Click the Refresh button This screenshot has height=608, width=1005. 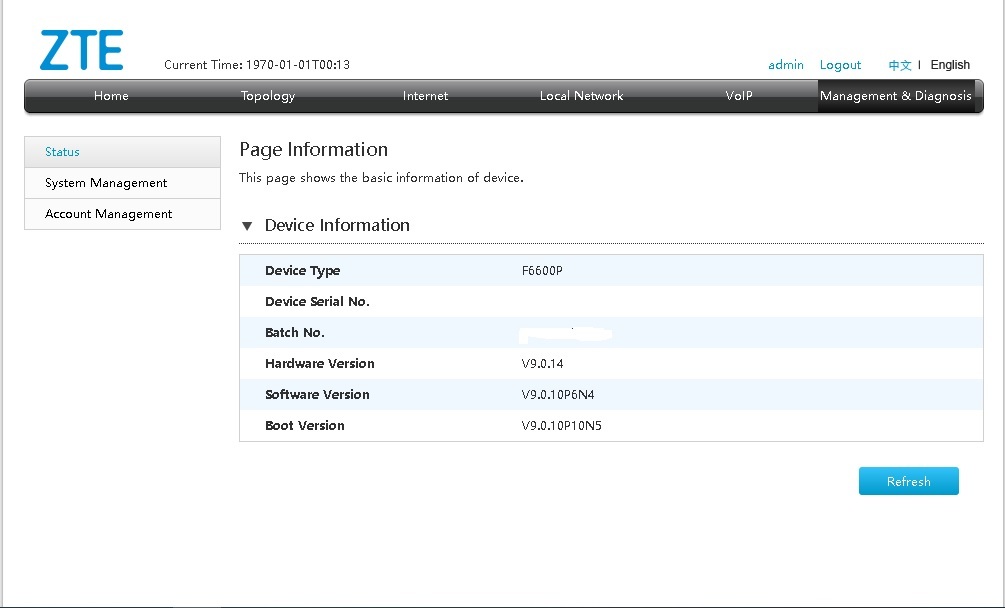point(908,481)
